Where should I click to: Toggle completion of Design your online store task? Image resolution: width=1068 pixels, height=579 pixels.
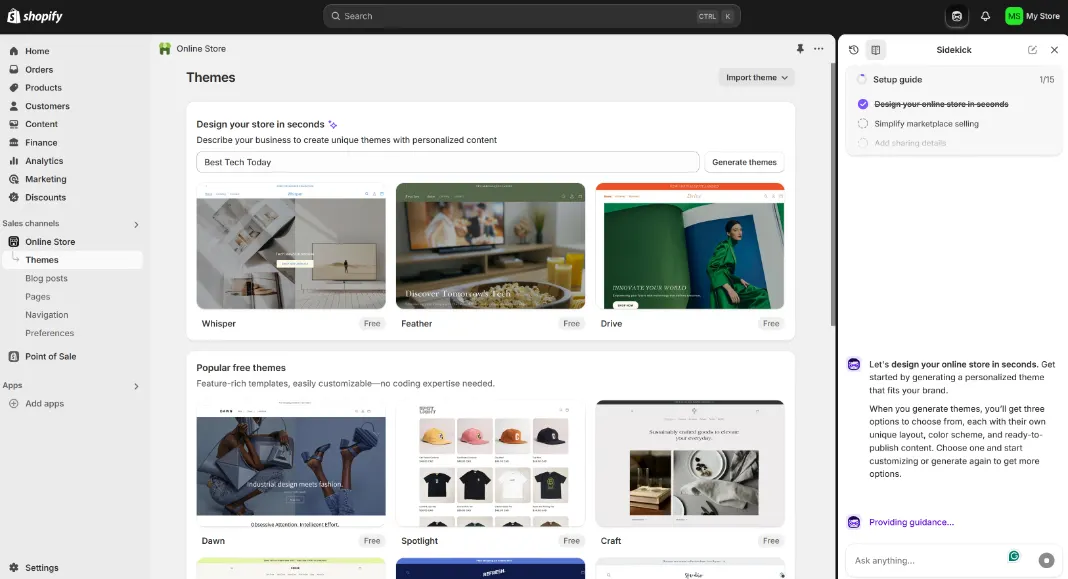tap(862, 104)
